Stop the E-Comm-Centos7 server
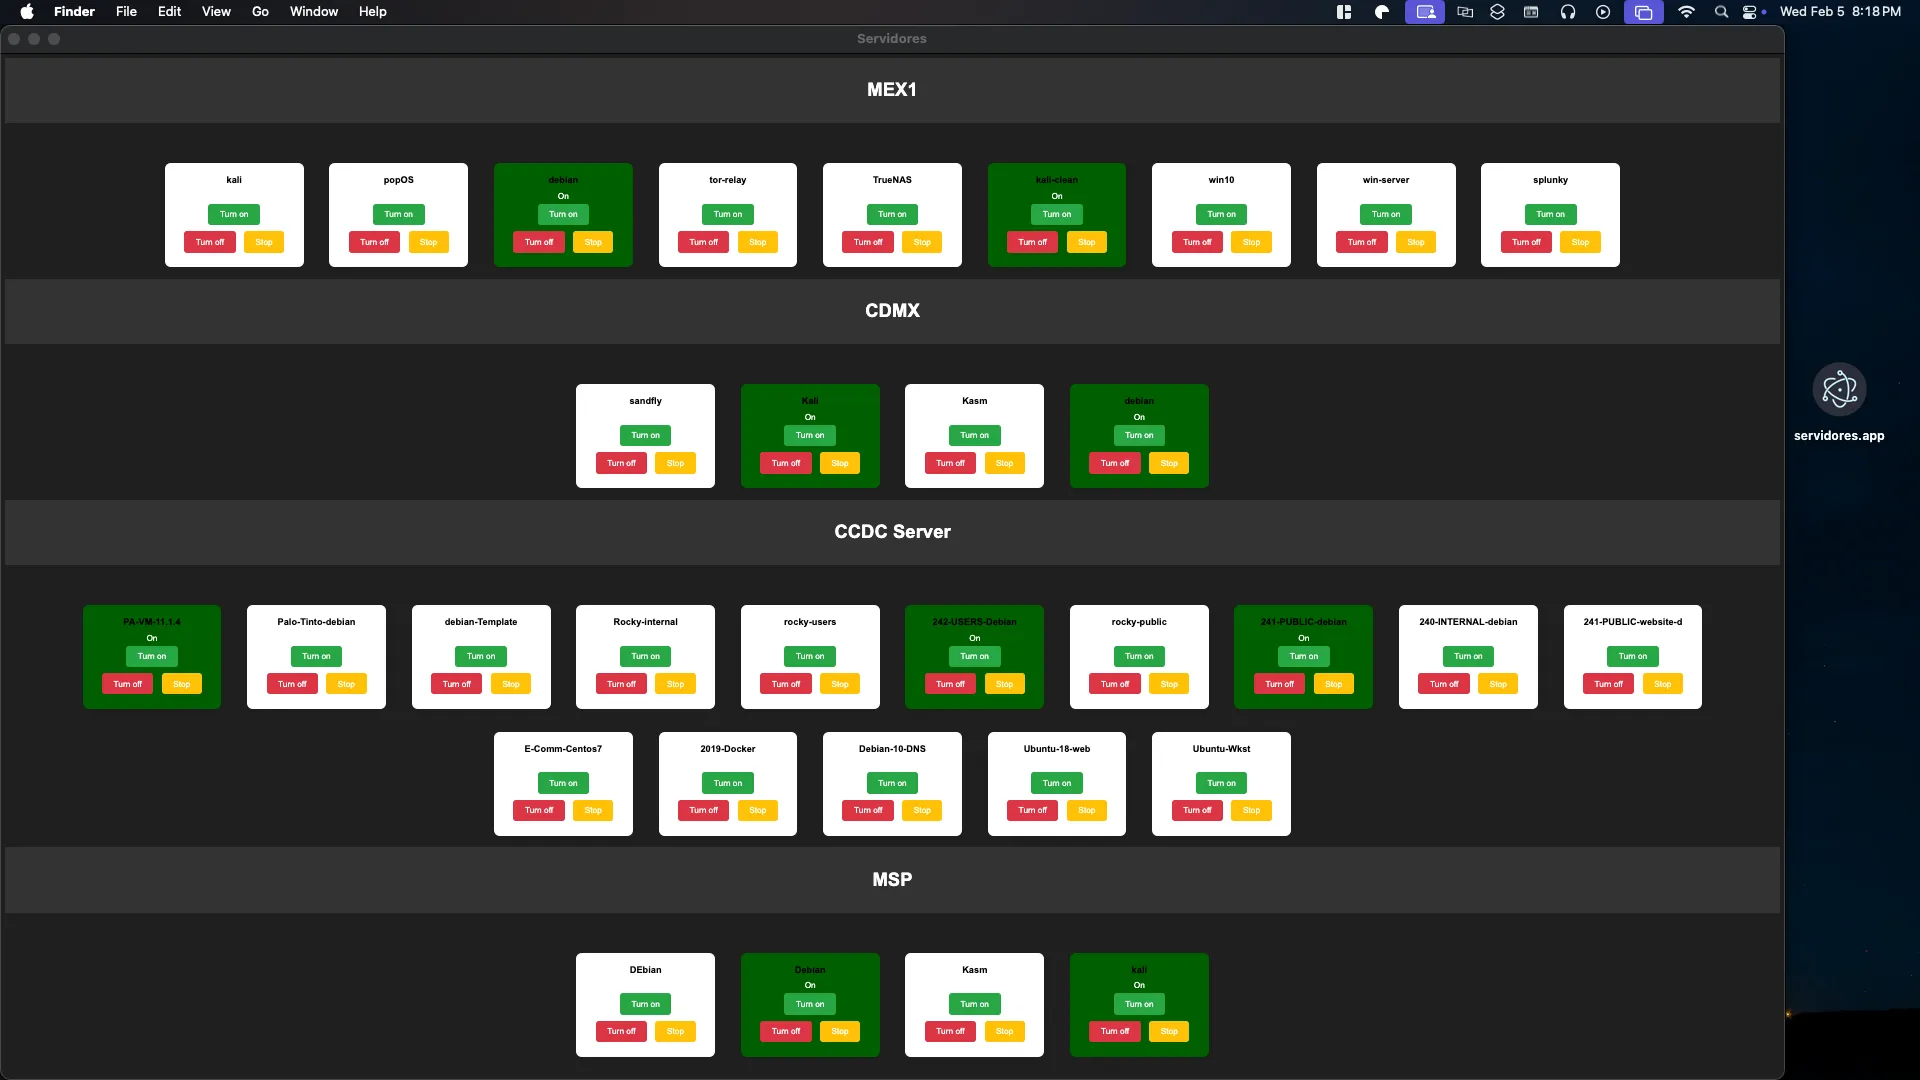 click(593, 810)
